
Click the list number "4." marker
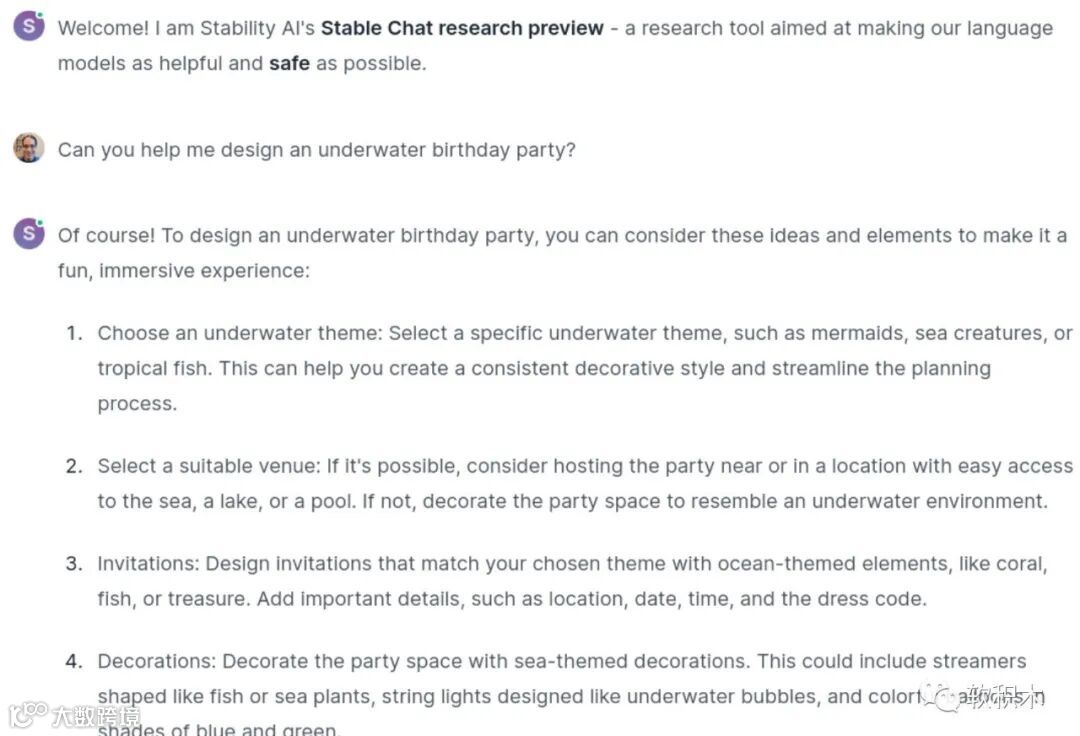point(75,661)
